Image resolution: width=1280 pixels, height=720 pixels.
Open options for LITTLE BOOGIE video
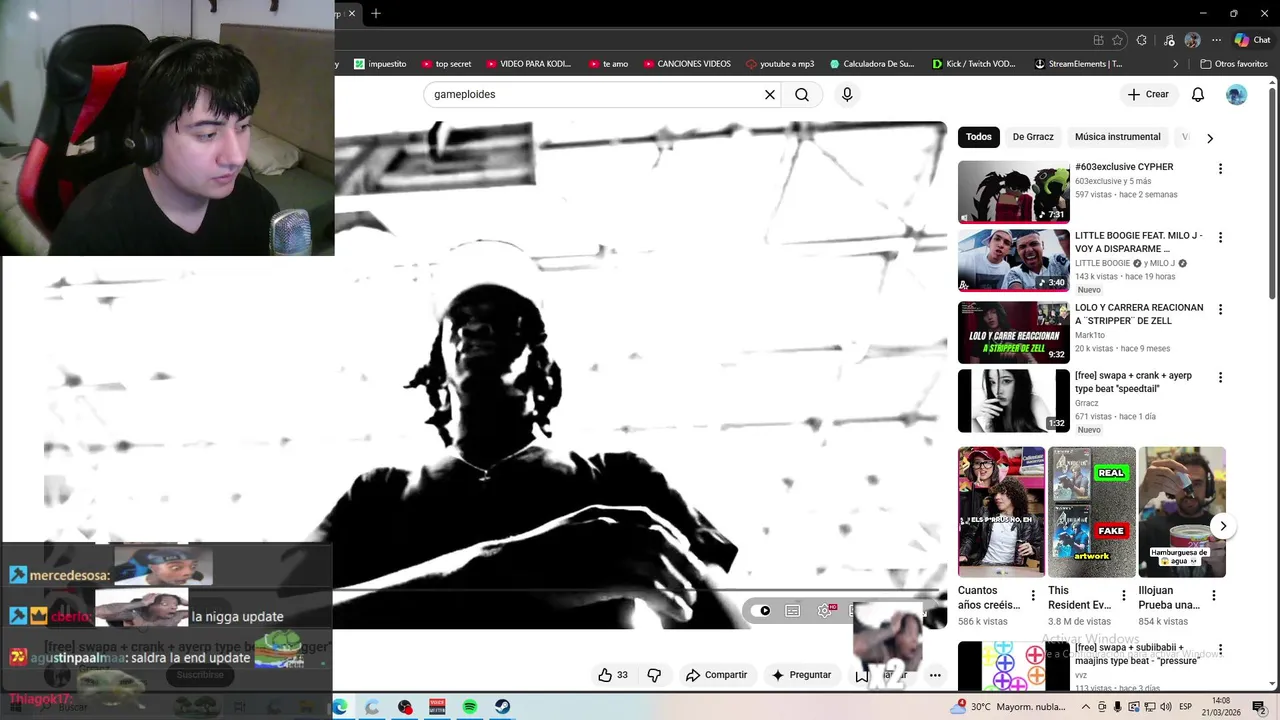point(1220,238)
